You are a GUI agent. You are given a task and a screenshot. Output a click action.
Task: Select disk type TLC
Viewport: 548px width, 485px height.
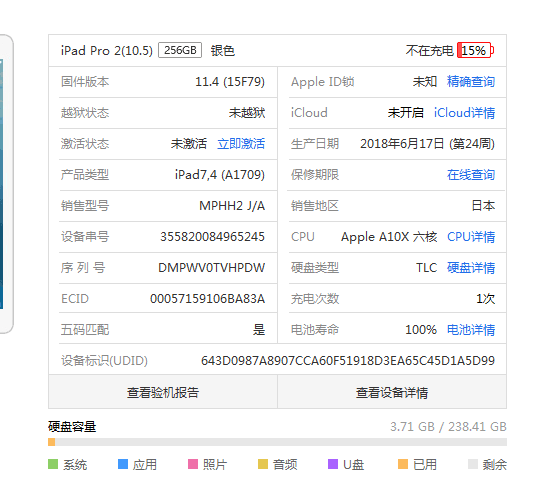pyautogui.click(x=426, y=268)
